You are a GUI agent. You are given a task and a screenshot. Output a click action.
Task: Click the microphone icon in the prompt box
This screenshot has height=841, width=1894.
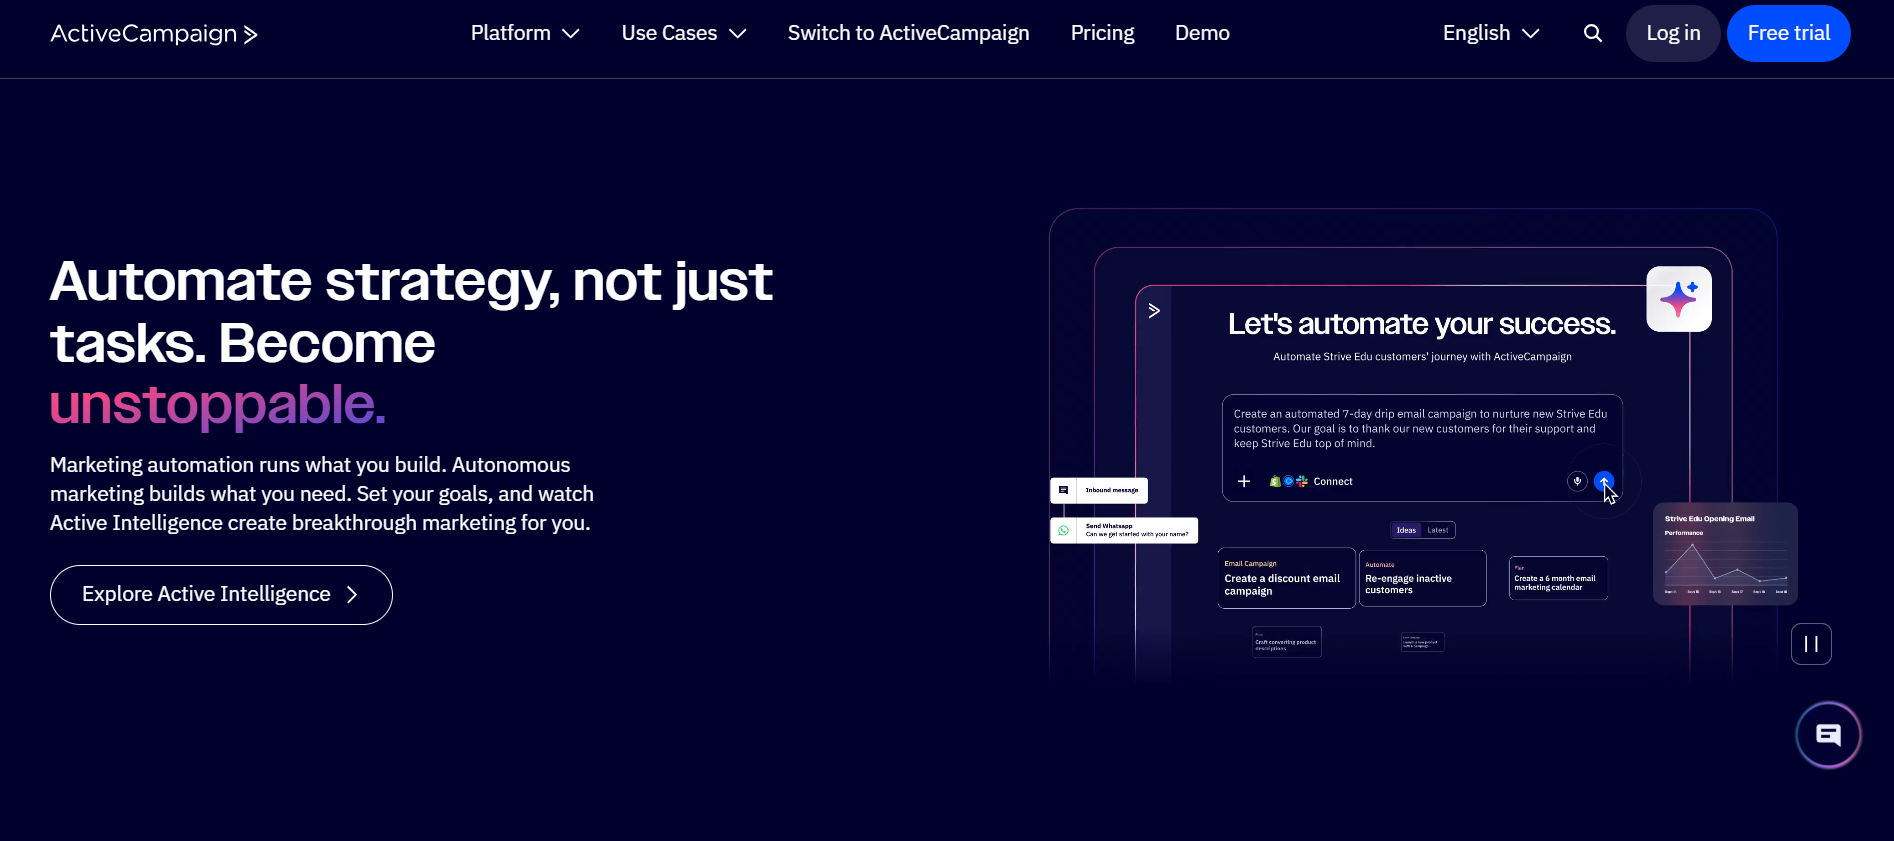pos(1577,481)
